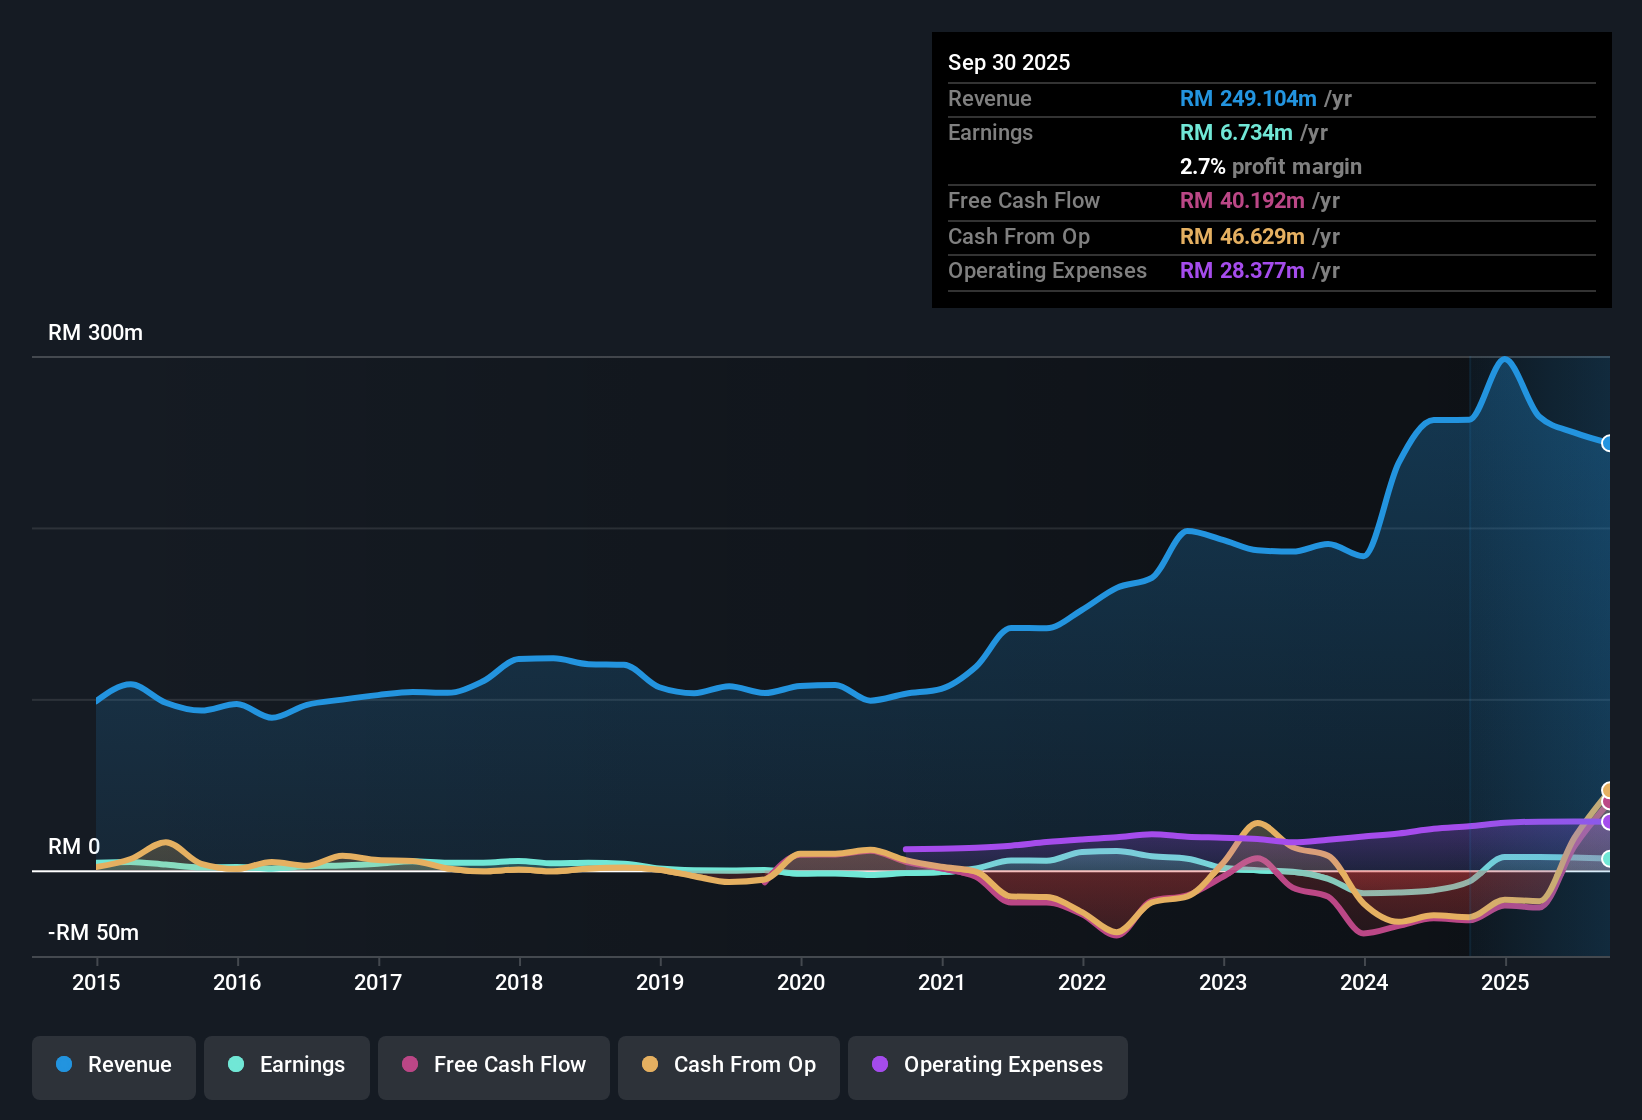Click the purple Operating Expenses endpoint marker

click(1608, 823)
